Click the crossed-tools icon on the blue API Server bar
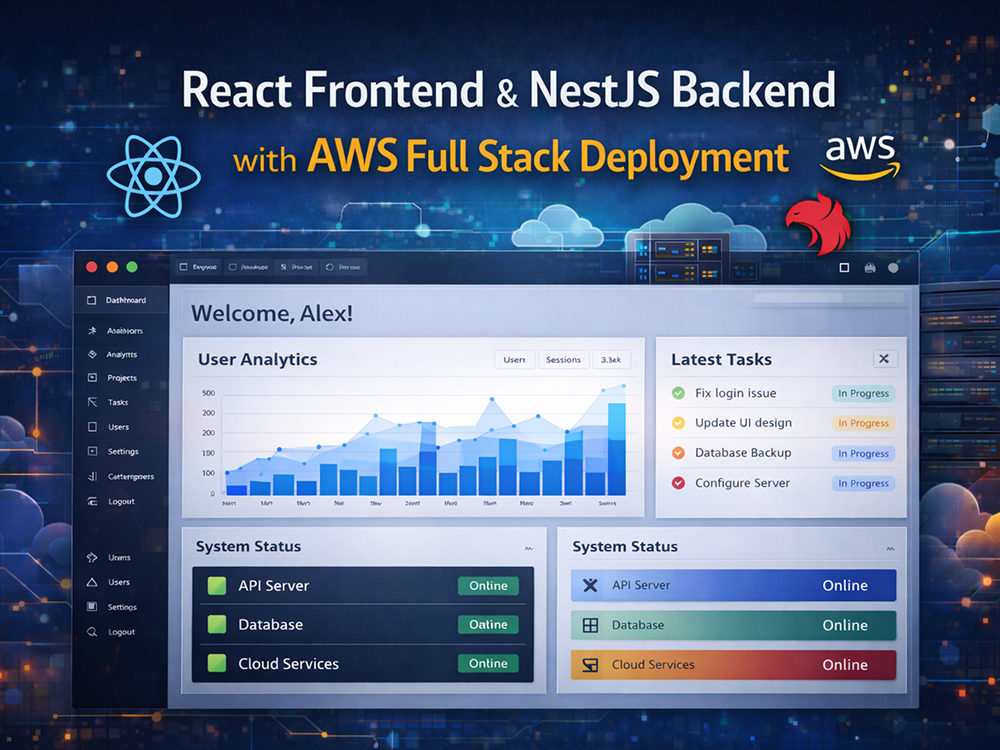This screenshot has height=750, width=1000. coord(591,585)
